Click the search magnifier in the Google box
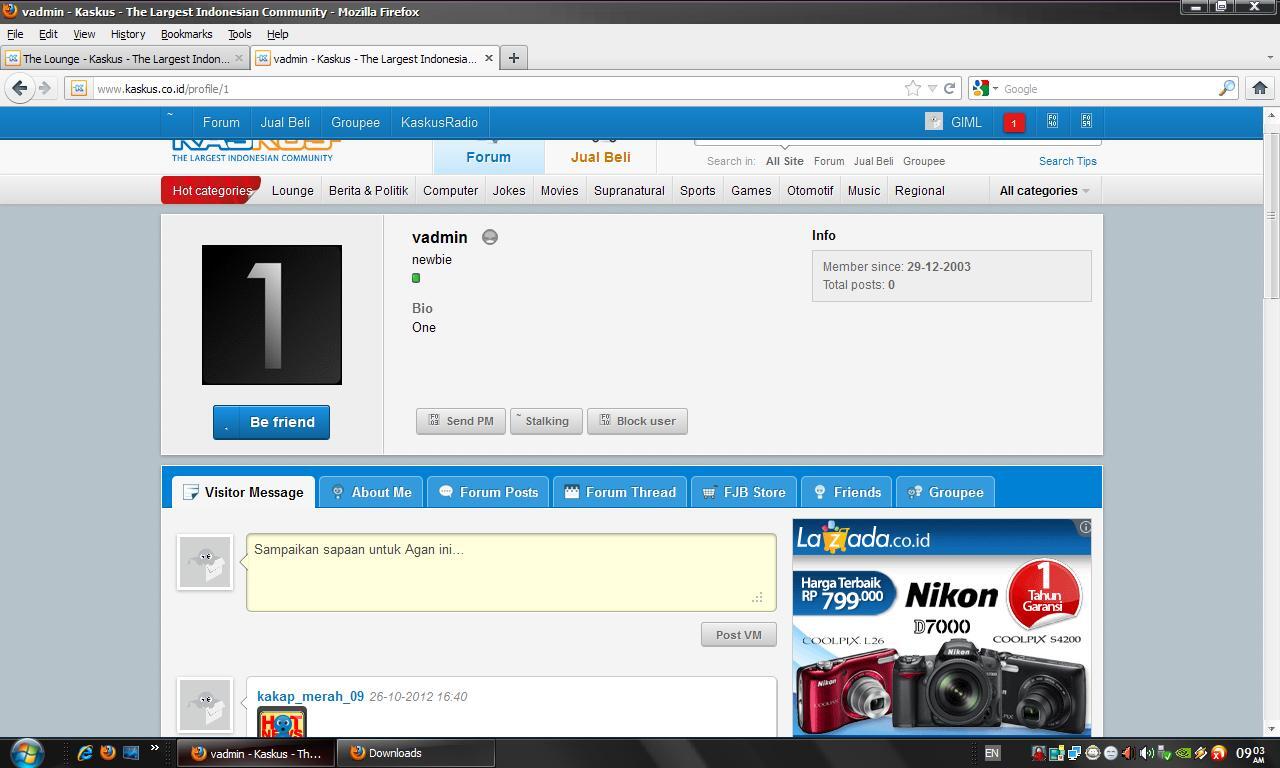This screenshot has width=1280, height=768. tap(1226, 88)
